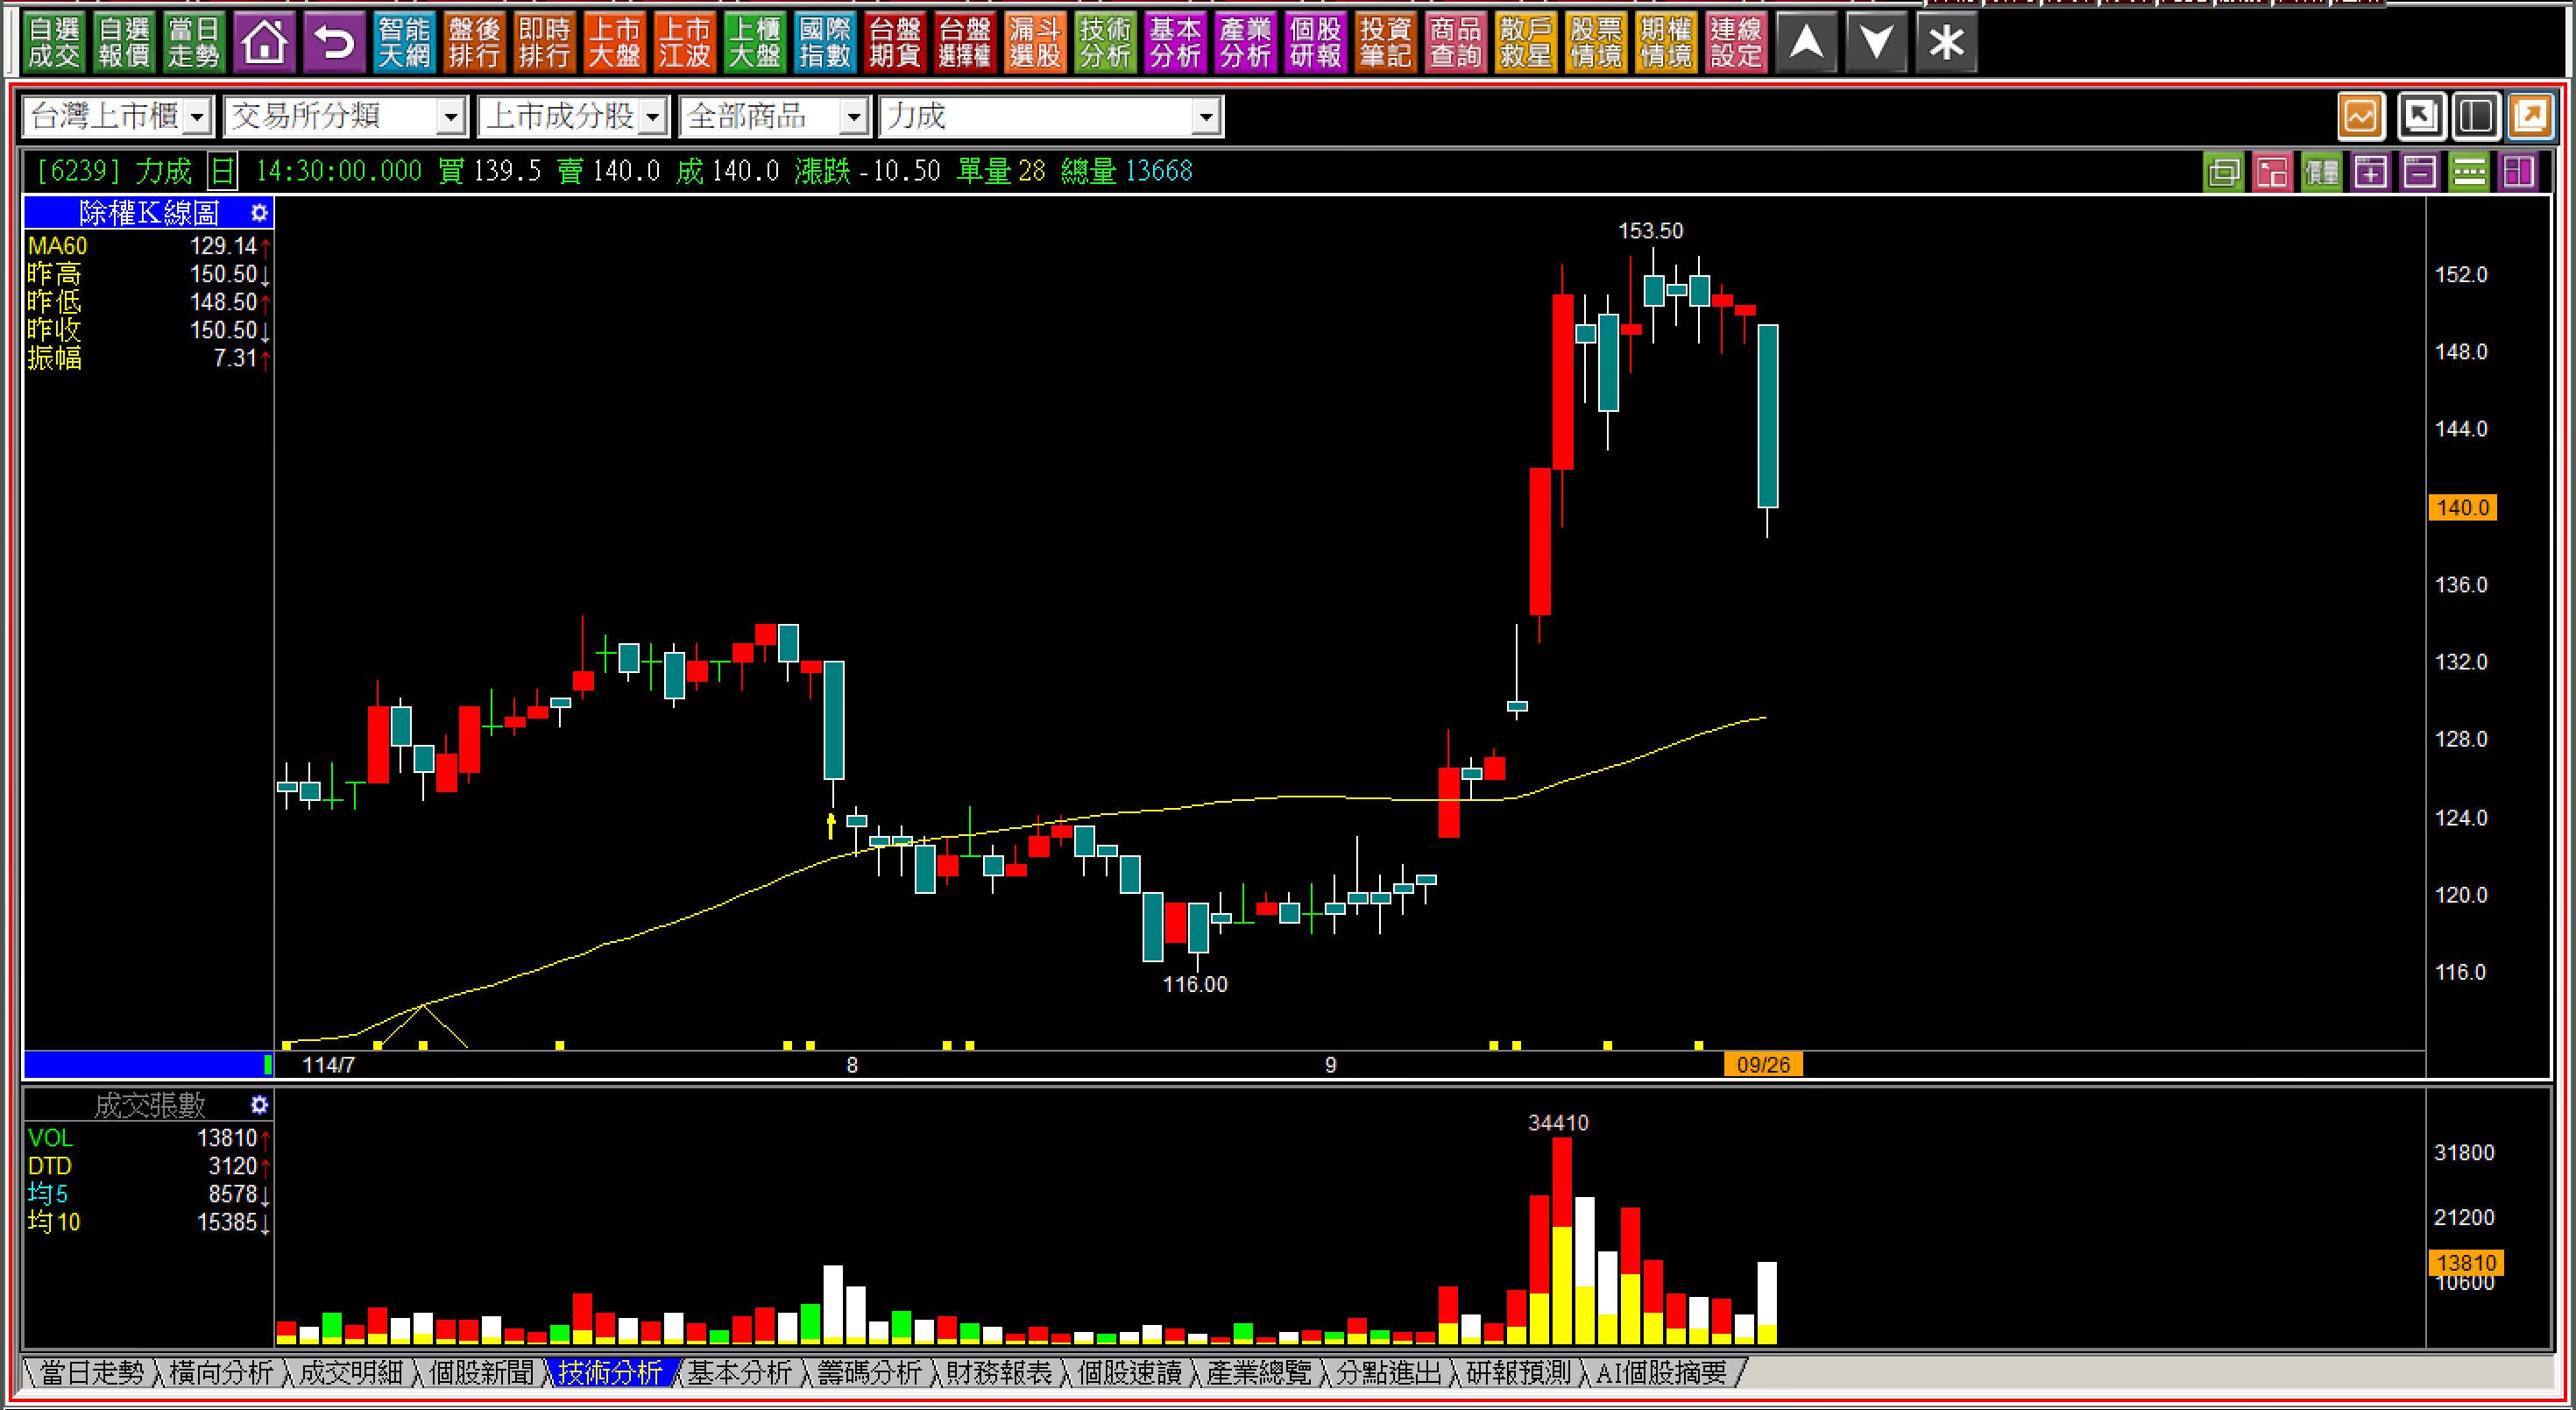Open K-line chart settings gear

pyautogui.click(x=259, y=213)
